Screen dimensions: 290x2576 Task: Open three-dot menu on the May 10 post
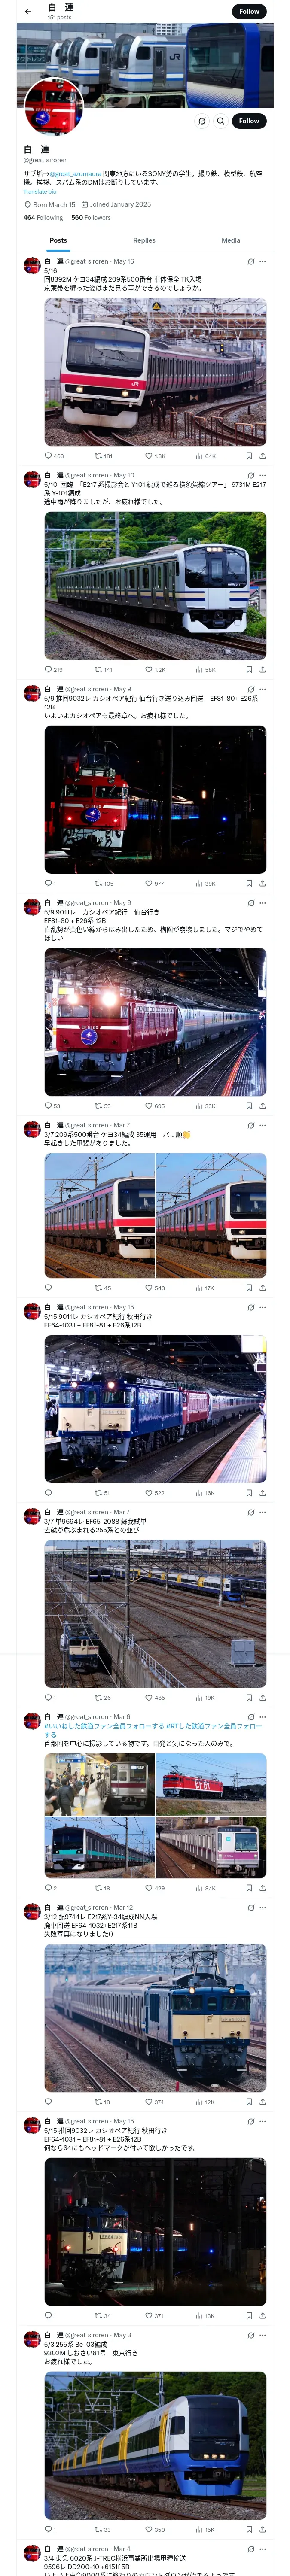tap(263, 475)
